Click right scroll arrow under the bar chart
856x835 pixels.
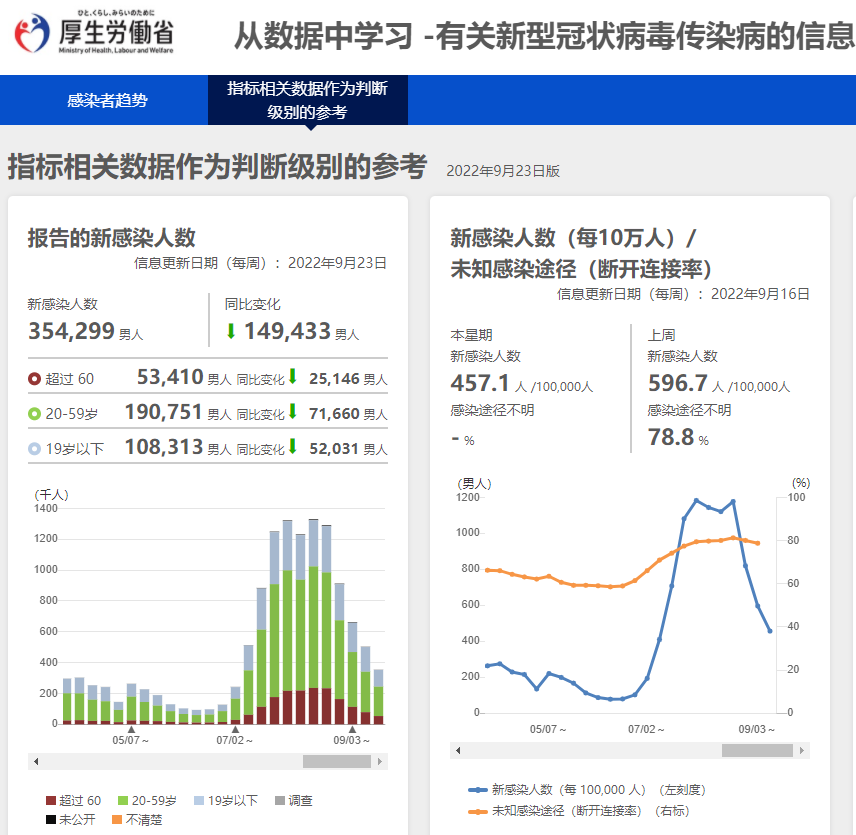(x=380, y=761)
